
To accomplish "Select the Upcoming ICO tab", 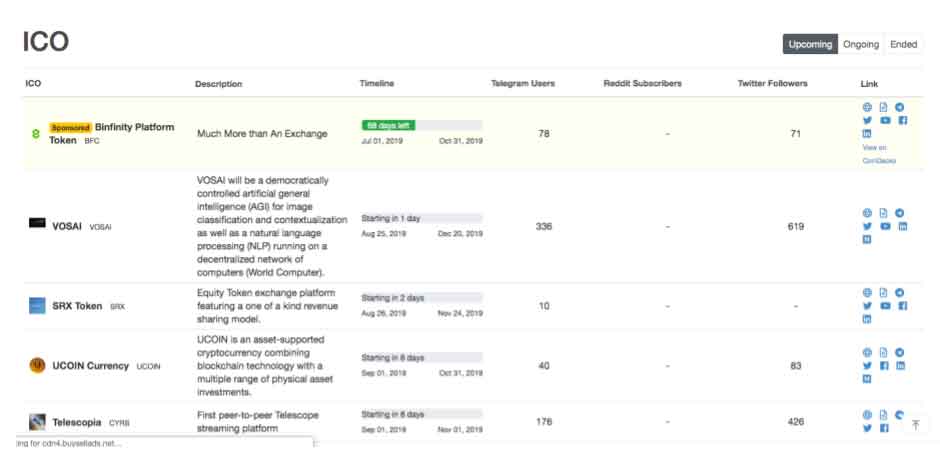I will click(x=810, y=44).
